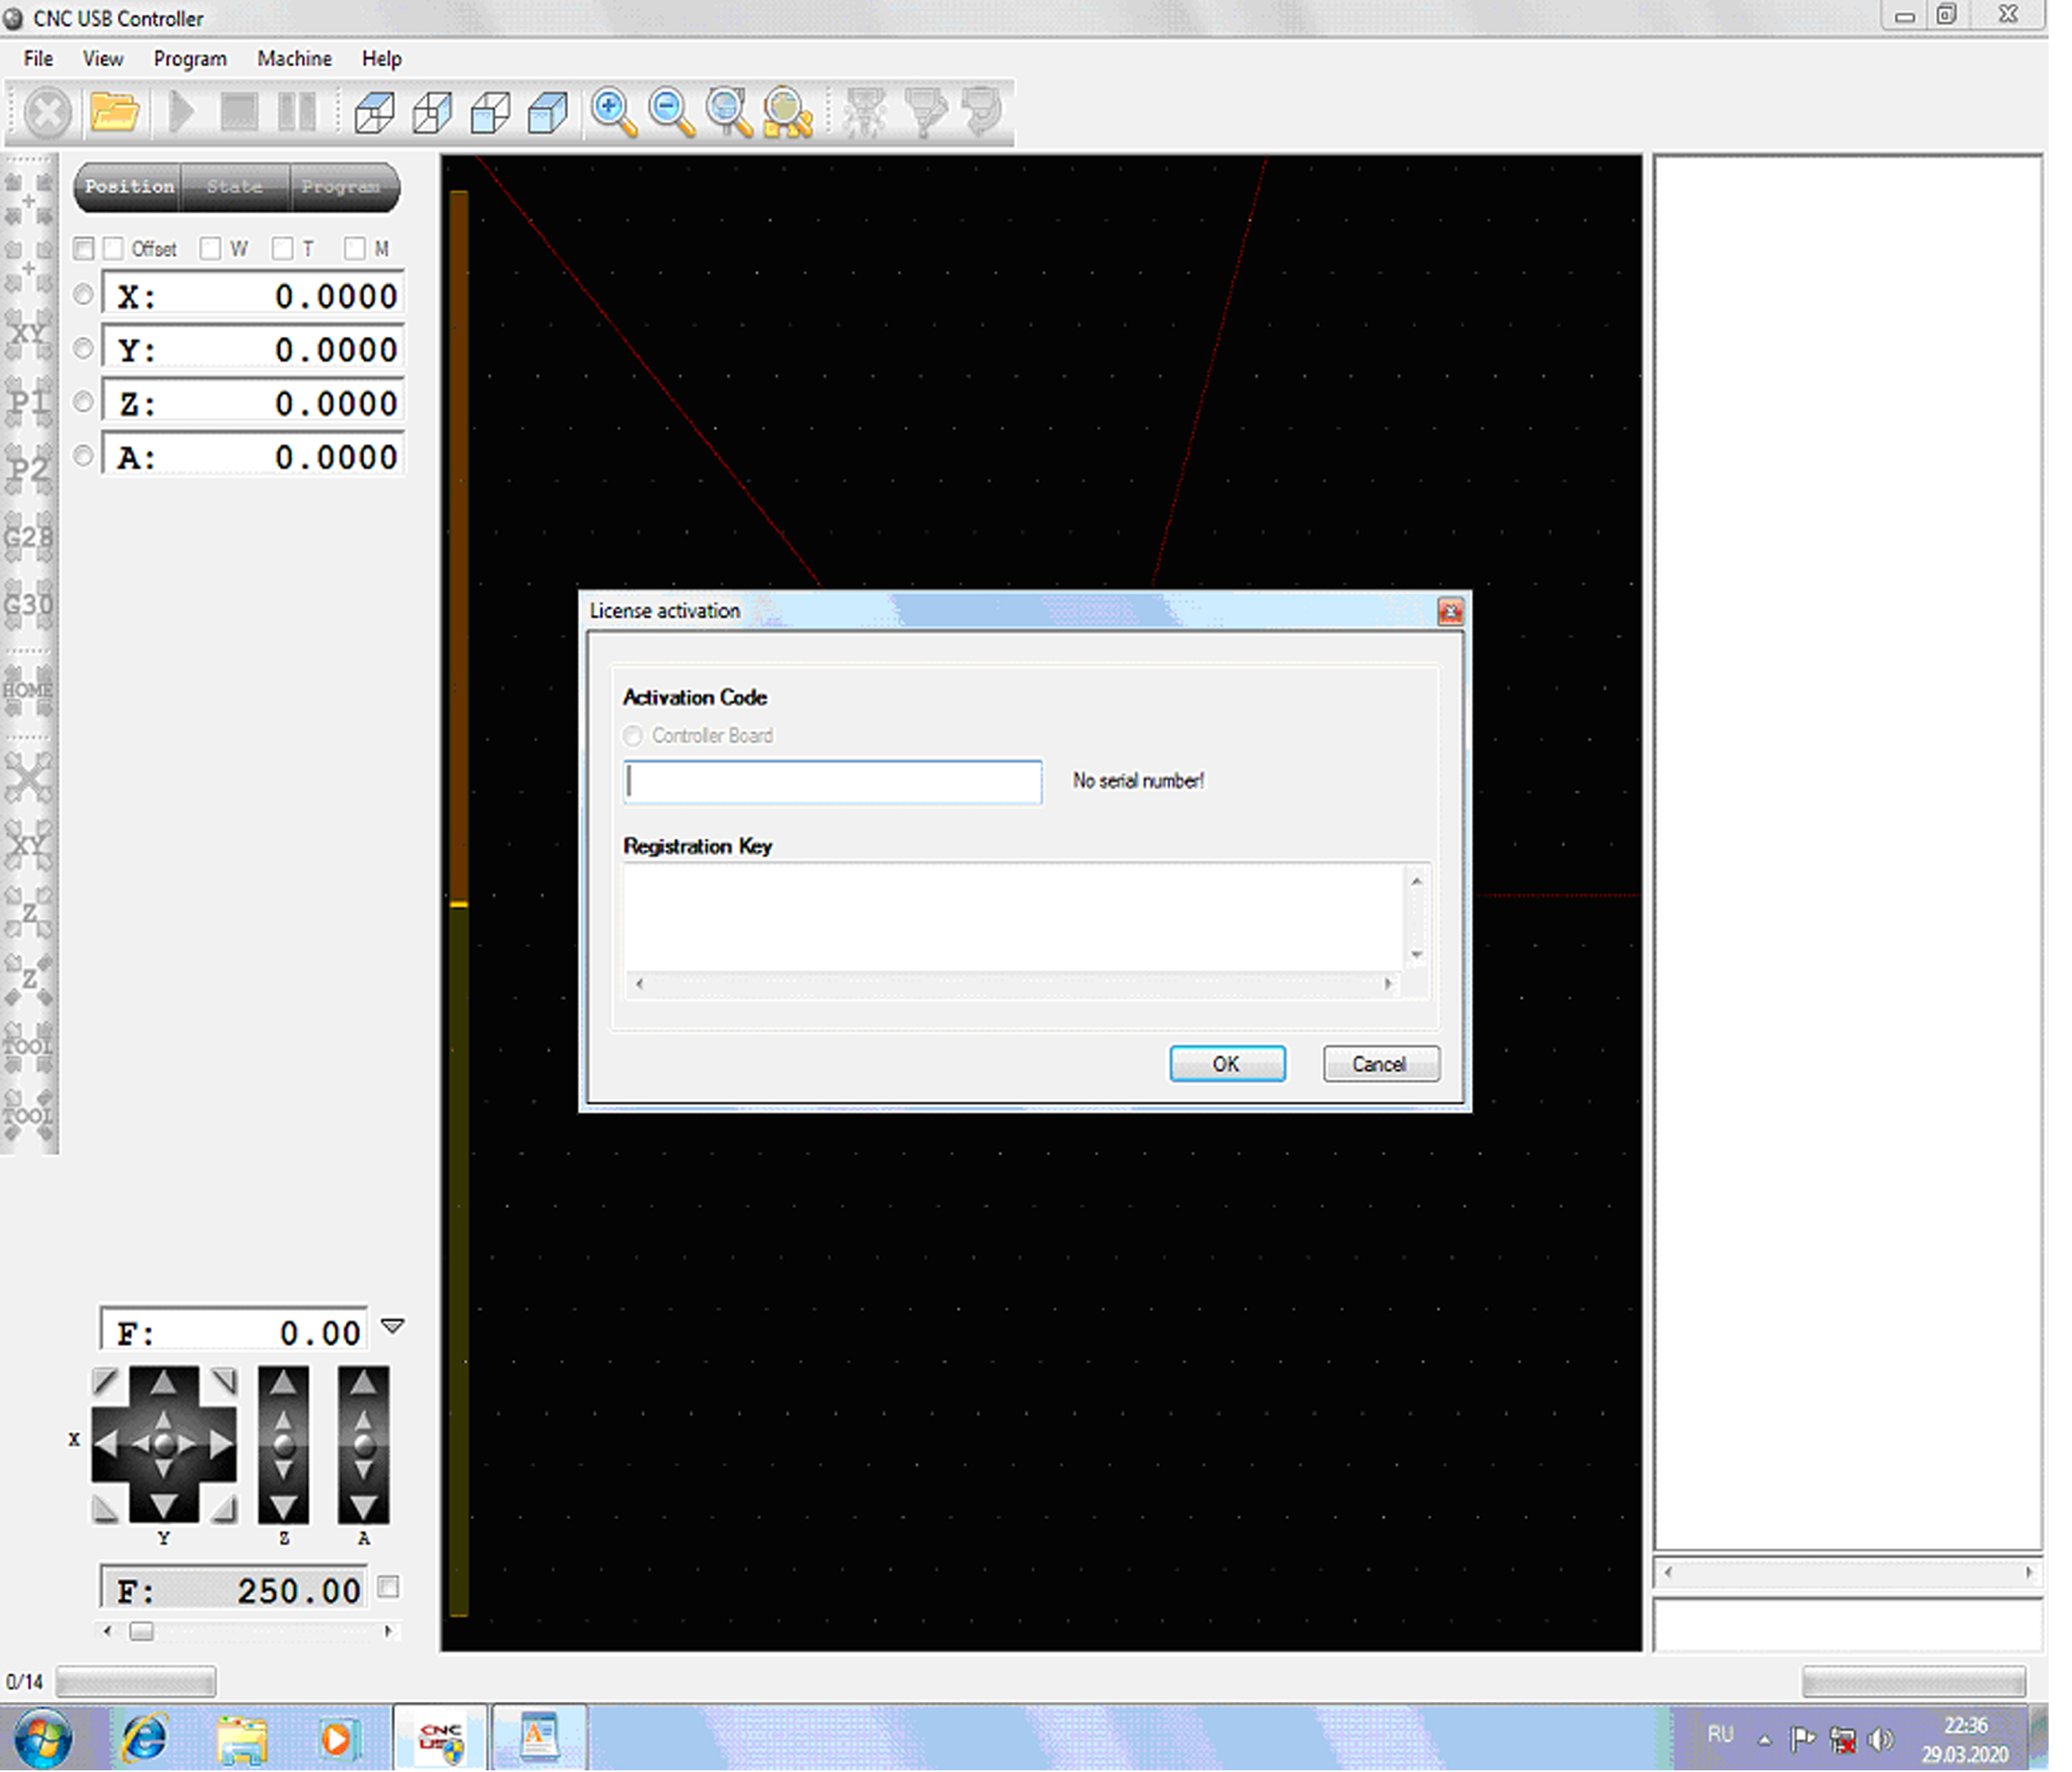Open the Machine menu
Image resolution: width=2072 pixels, height=1772 pixels.
click(294, 59)
